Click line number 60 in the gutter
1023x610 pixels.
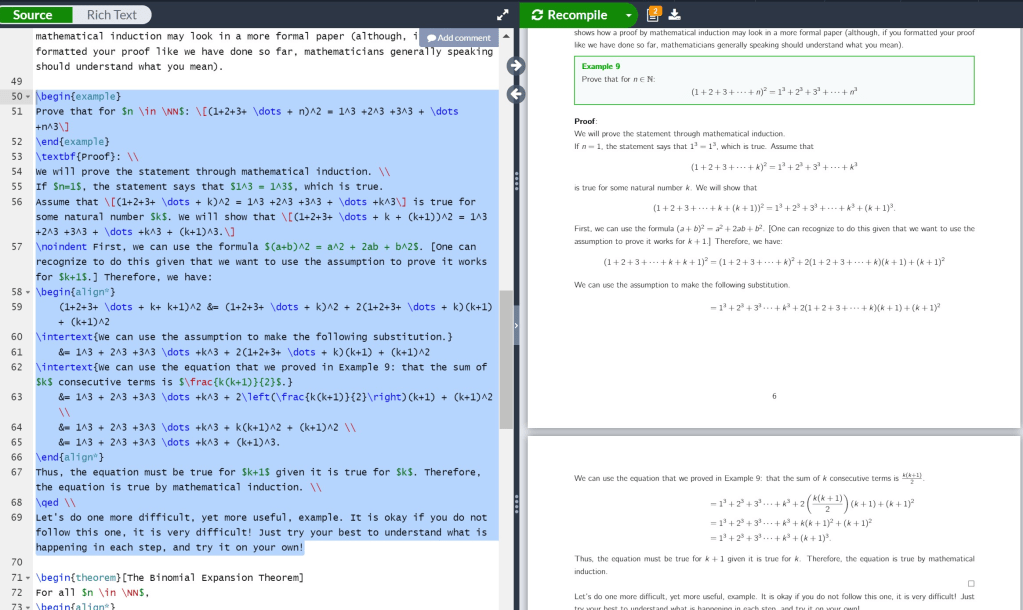(16, 337)
